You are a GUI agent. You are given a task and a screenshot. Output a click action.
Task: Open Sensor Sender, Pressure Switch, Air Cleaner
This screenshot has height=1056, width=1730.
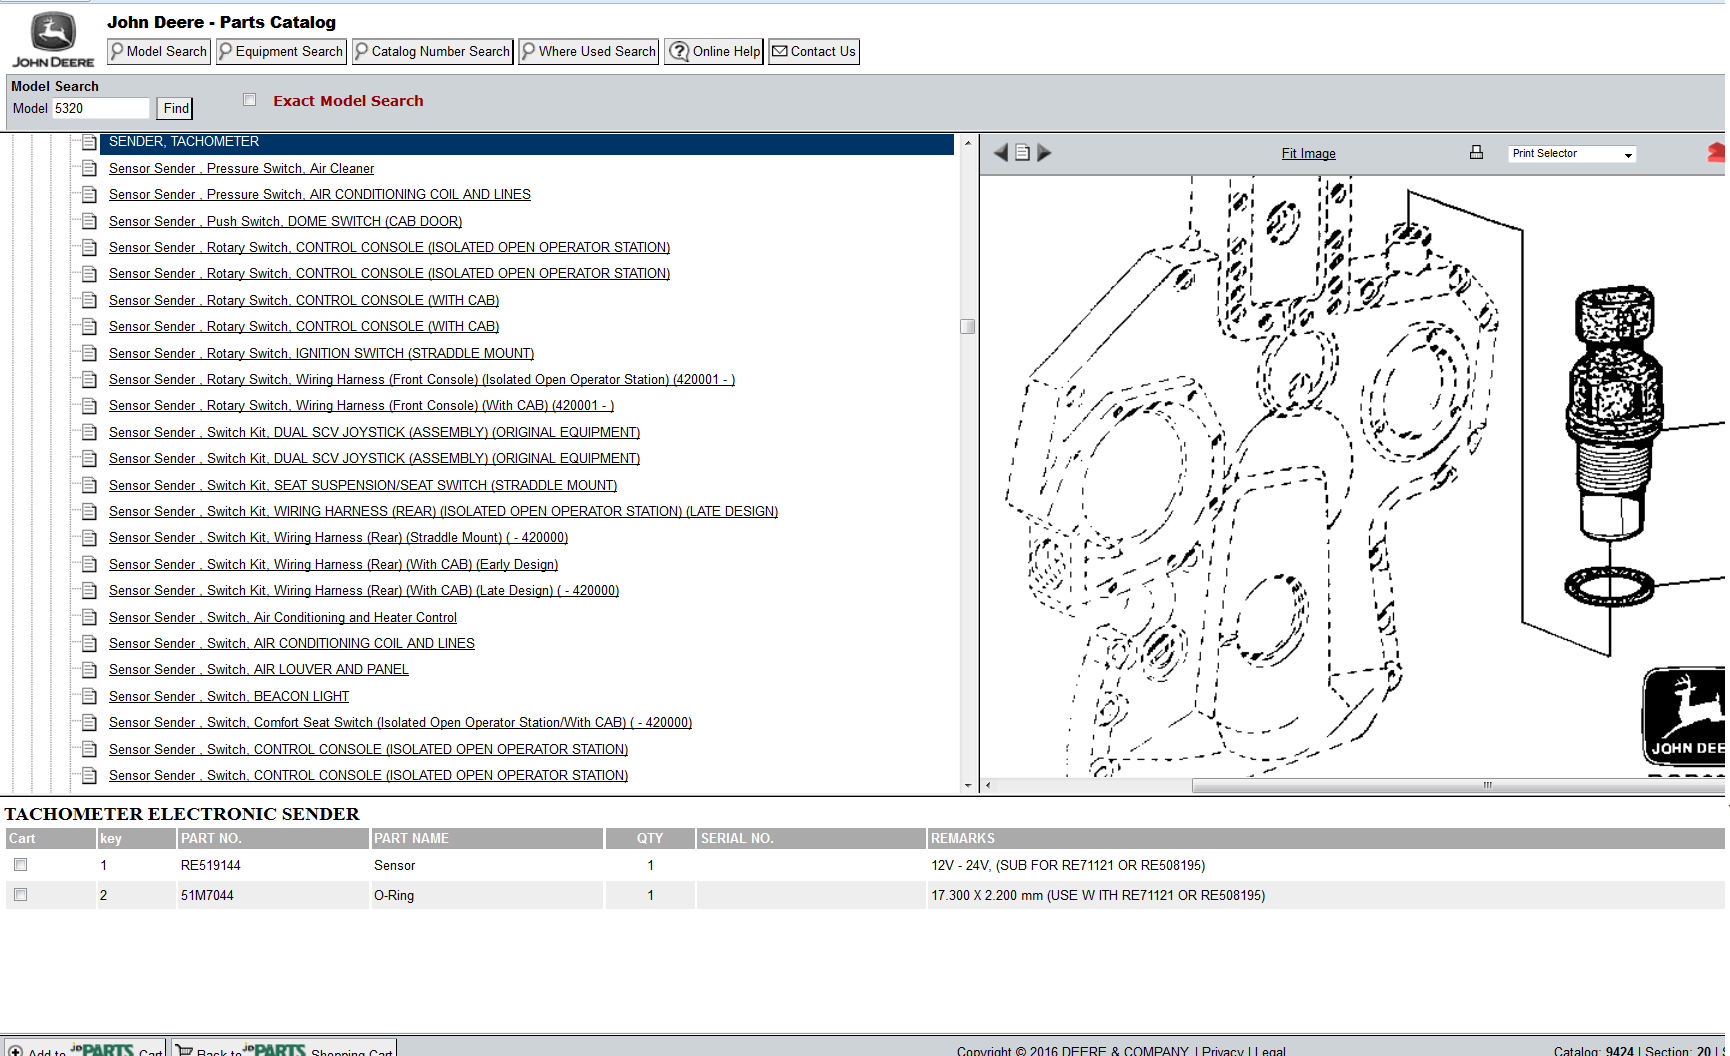point(241,169)
